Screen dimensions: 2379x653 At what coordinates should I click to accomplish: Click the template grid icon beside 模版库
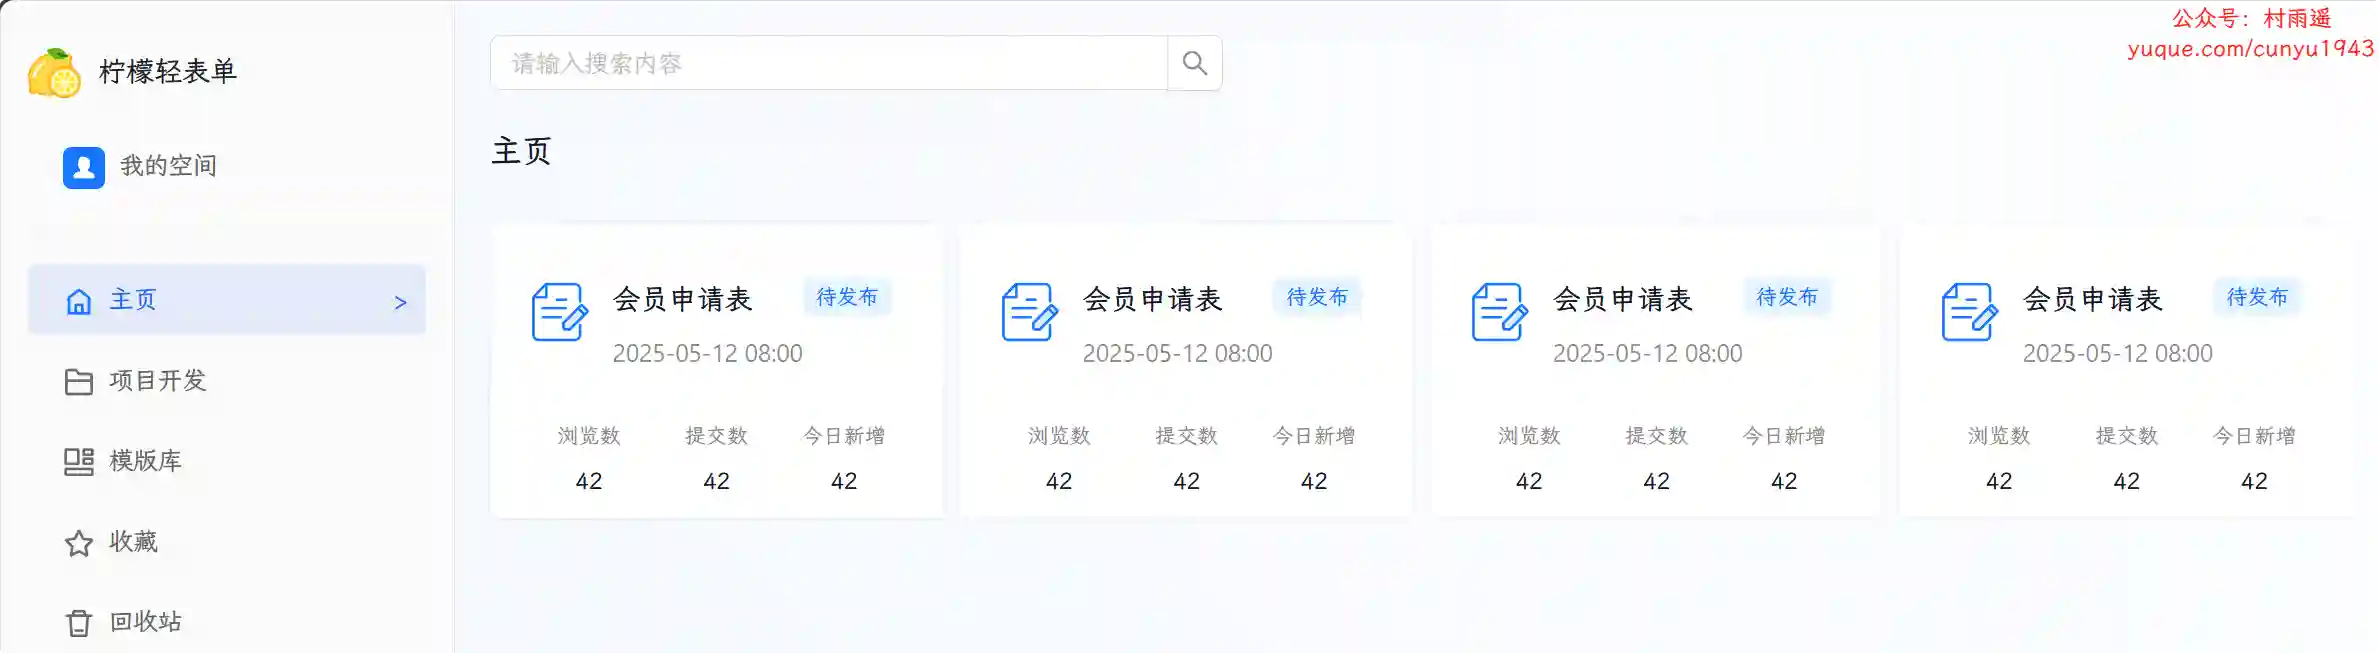78,462
